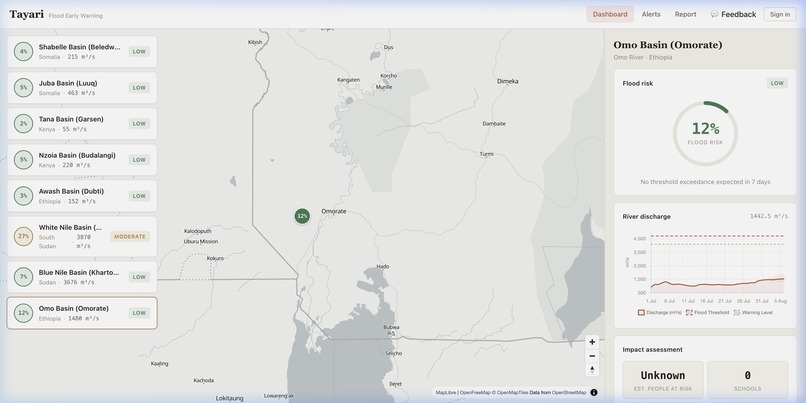806x403 pixels.
Task: Select the Tana Basin (Garsen) card
Action: (82, 124)
